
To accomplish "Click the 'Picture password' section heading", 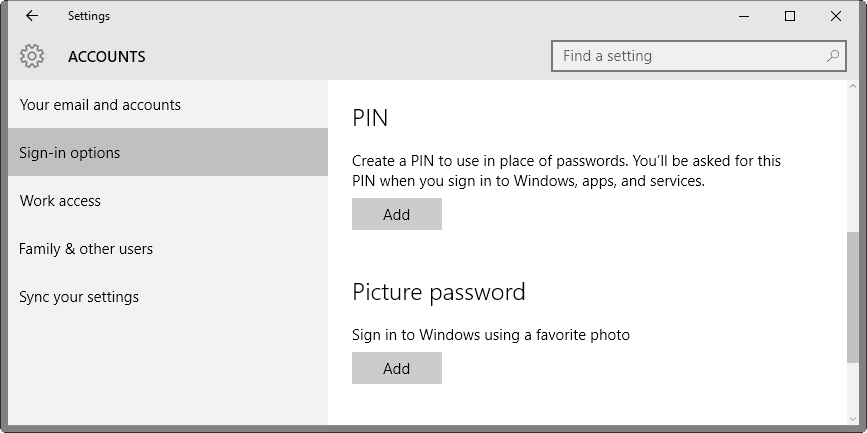I will 439,292.
